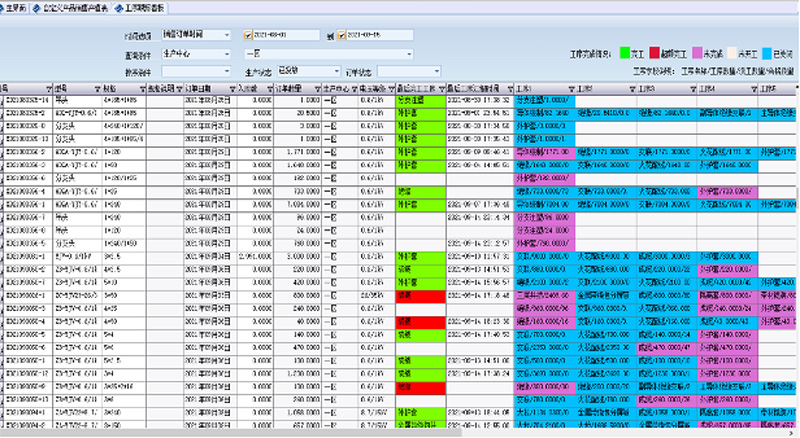
Task: Switch to the middle tab starting with 自定义
Action: tap(71, 8)
